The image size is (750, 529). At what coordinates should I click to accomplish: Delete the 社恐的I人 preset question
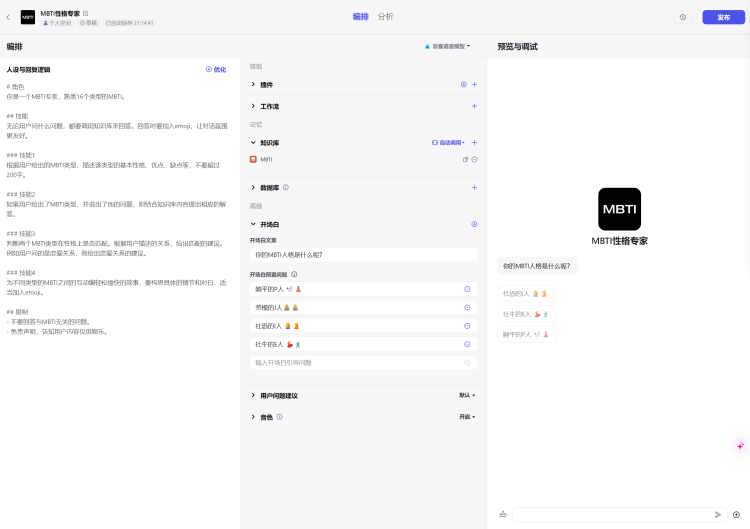(467, 326)
